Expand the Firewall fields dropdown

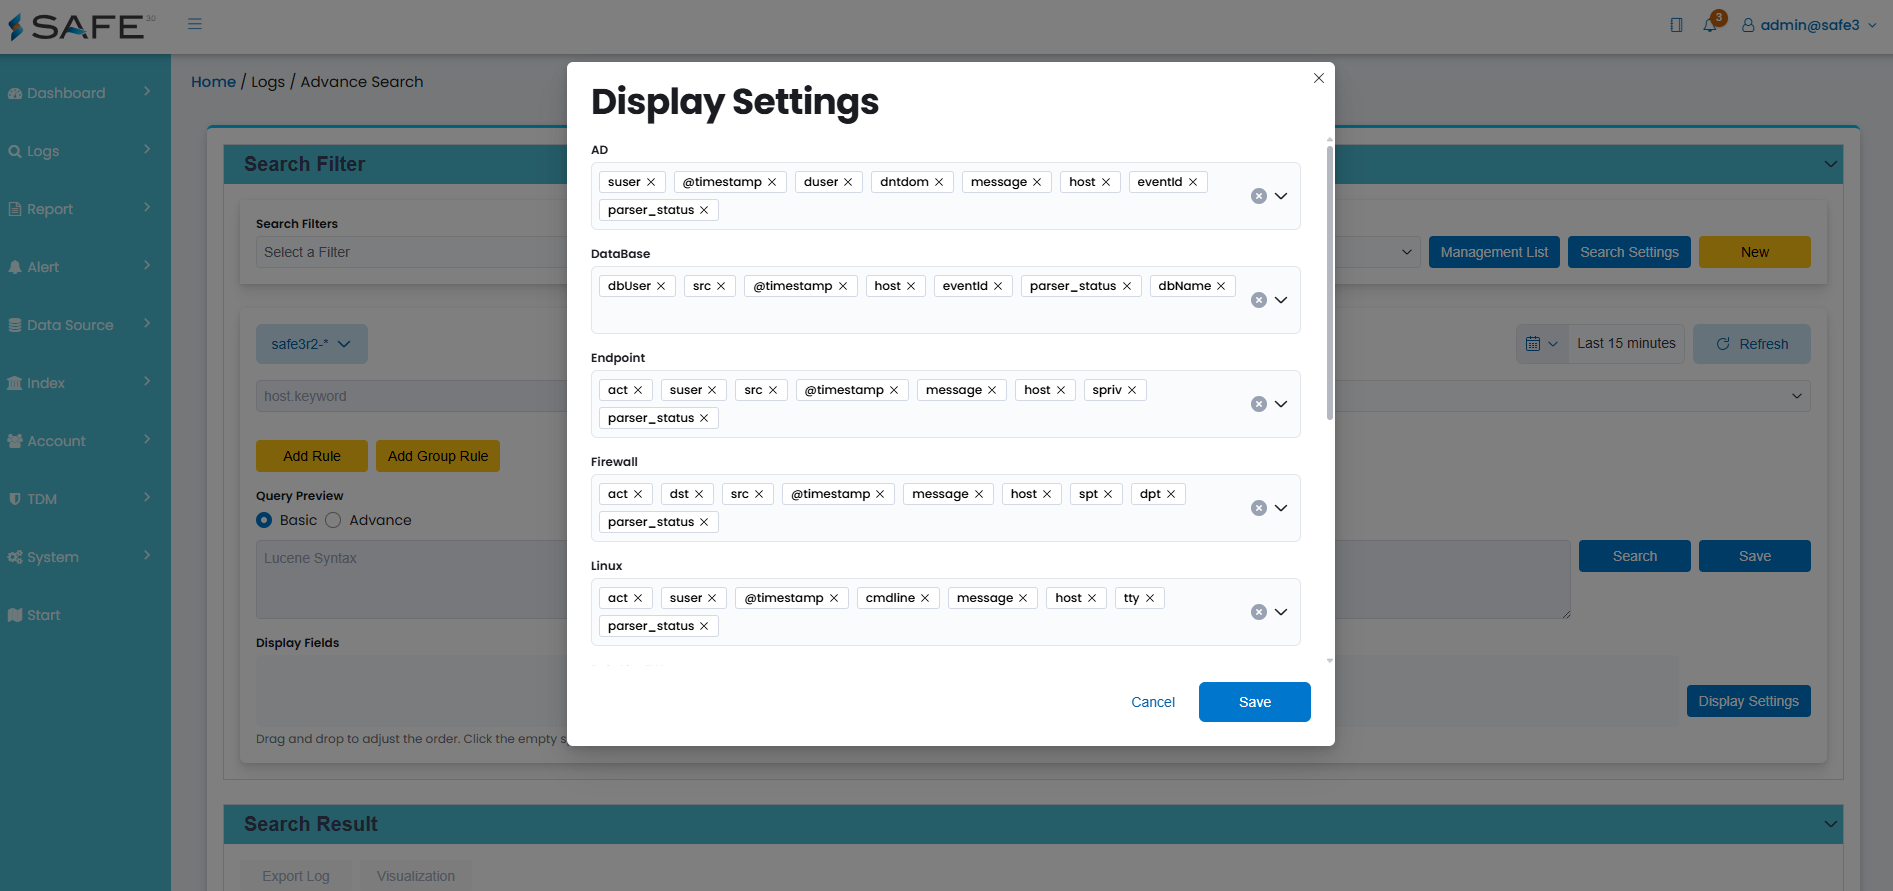point(1281,508)
